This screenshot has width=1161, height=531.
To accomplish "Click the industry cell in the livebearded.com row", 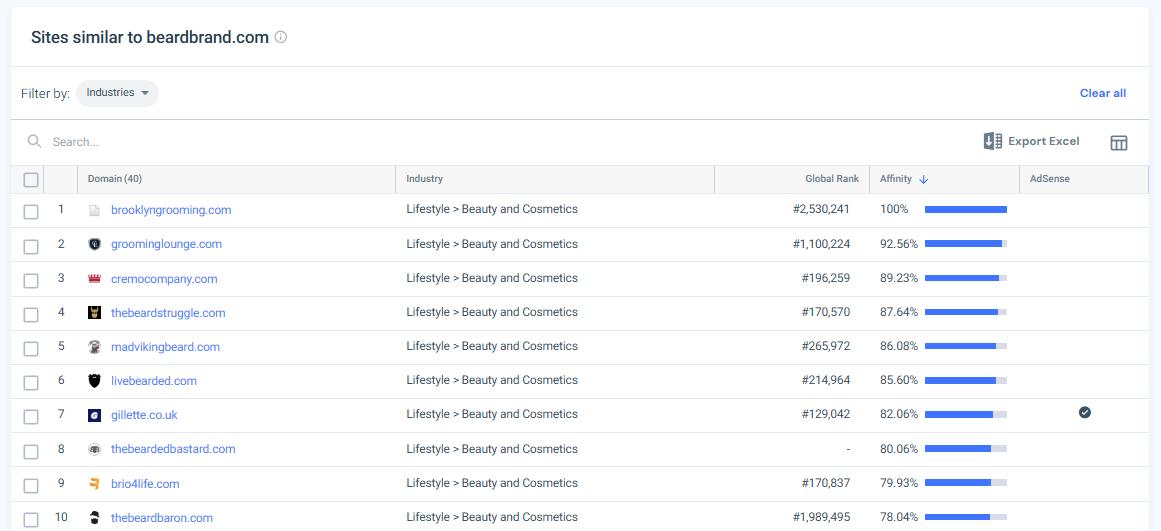I will (492, 380).
